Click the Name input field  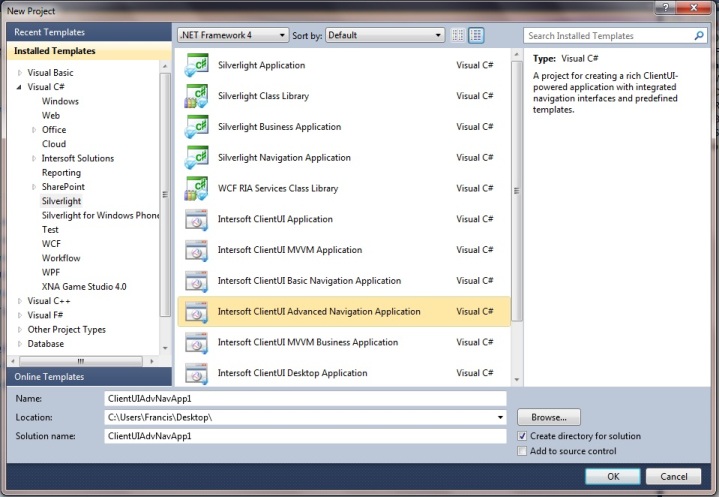[x=305, y=398]
